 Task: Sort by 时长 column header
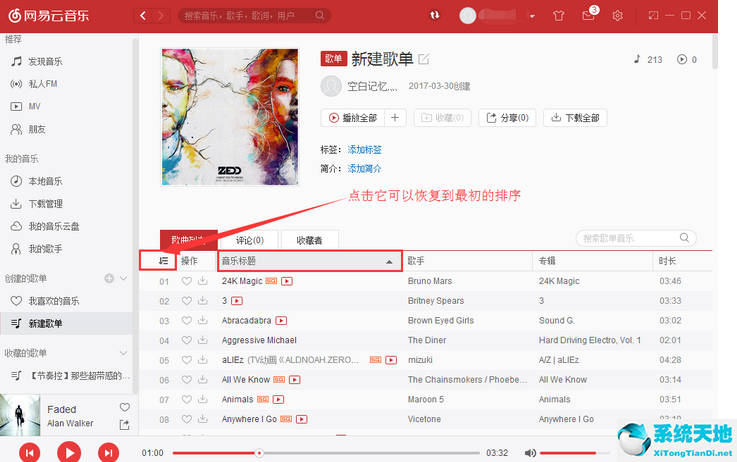(x=682, y=261)
